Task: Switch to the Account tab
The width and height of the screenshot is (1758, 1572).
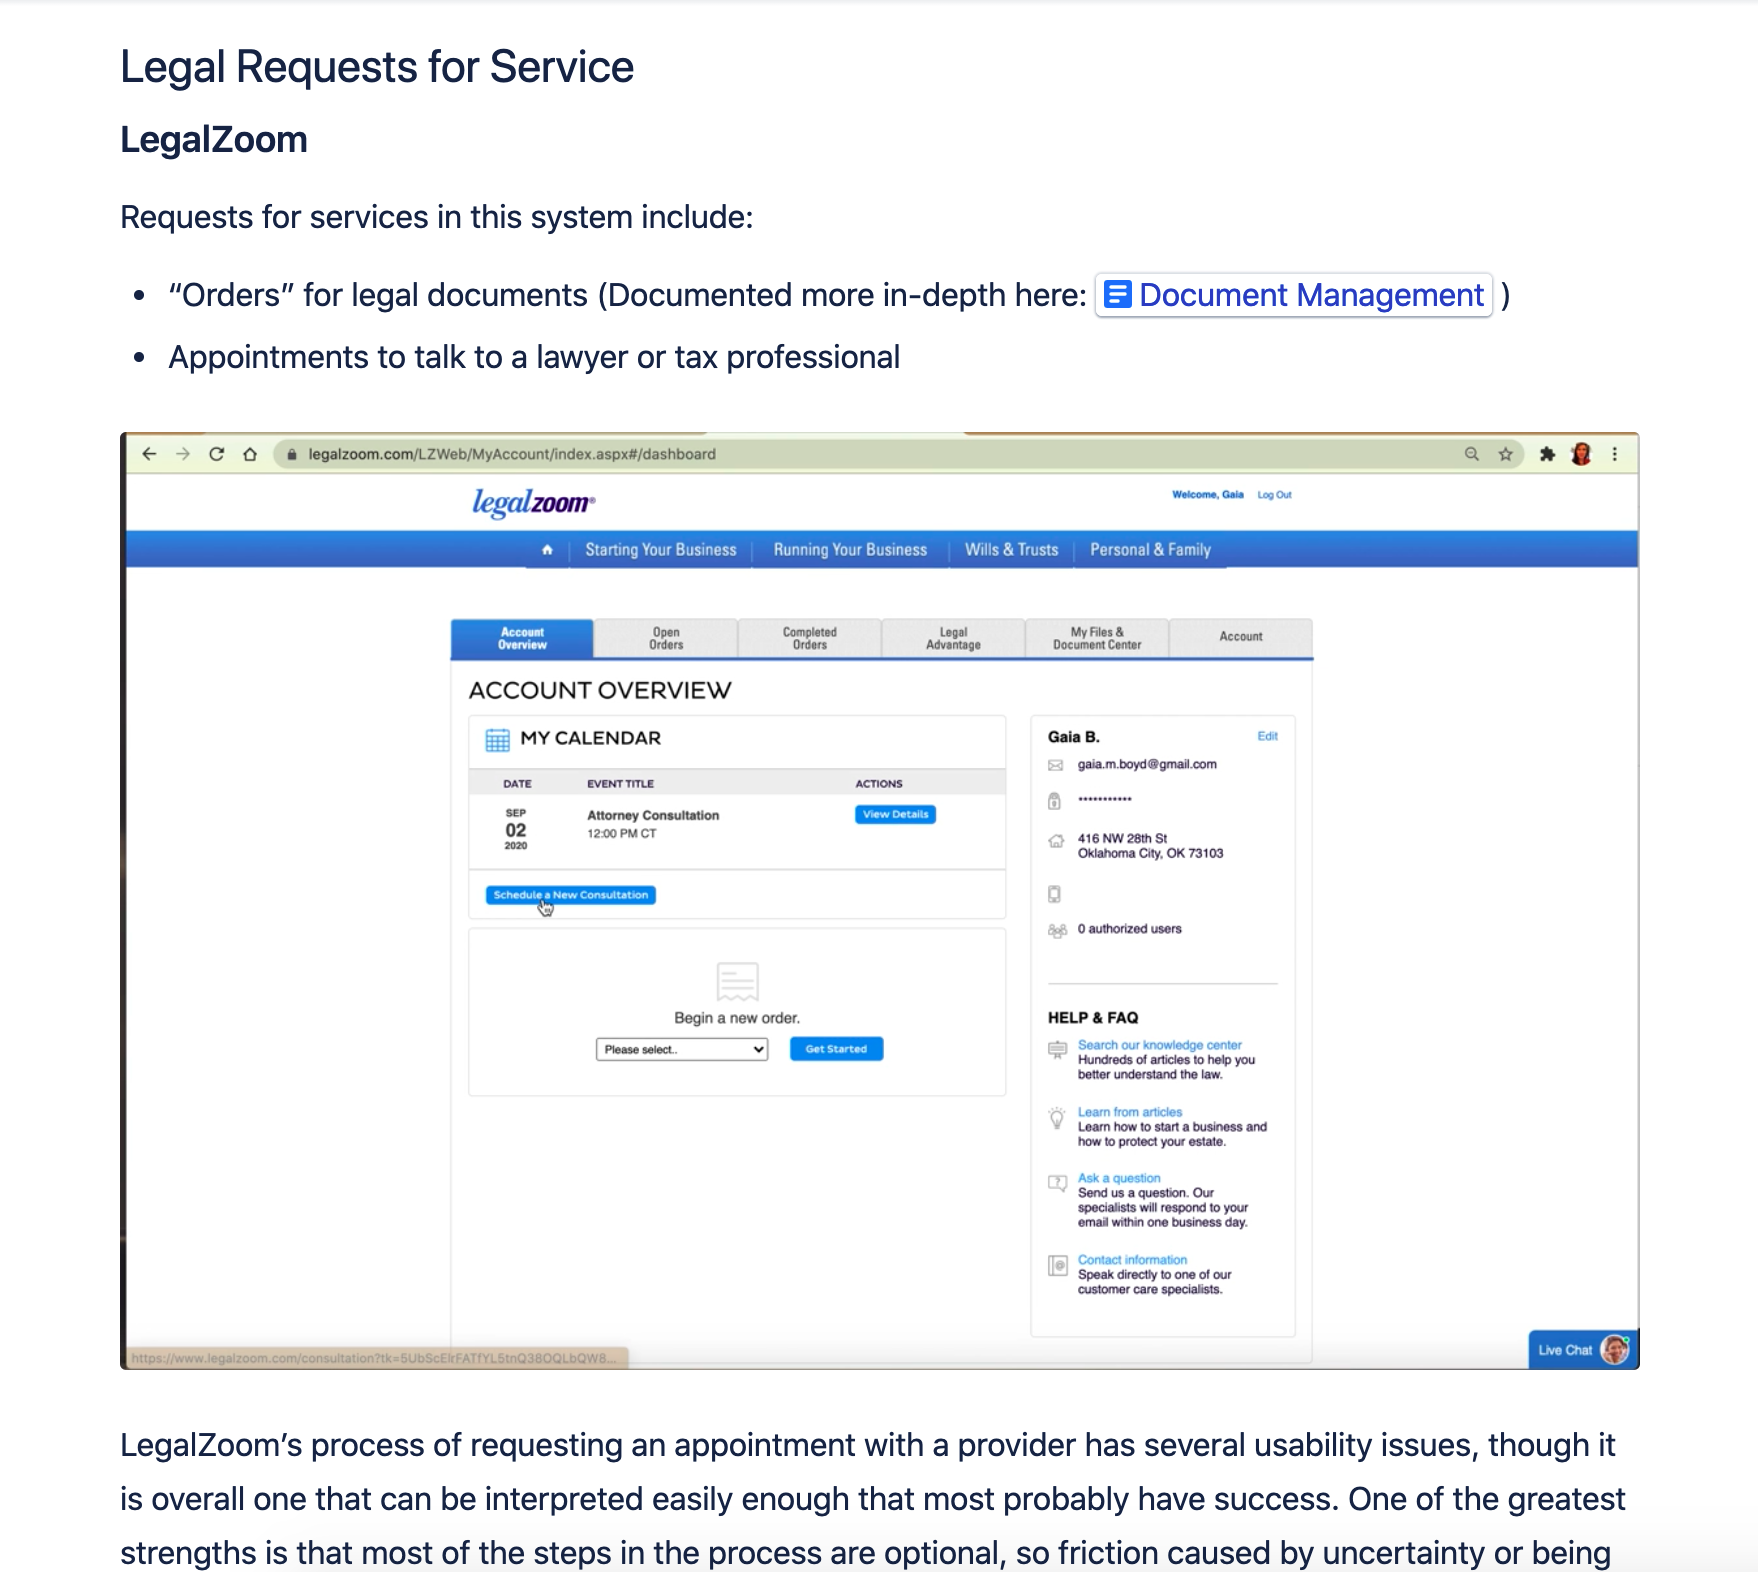Action: (1241, 638)
